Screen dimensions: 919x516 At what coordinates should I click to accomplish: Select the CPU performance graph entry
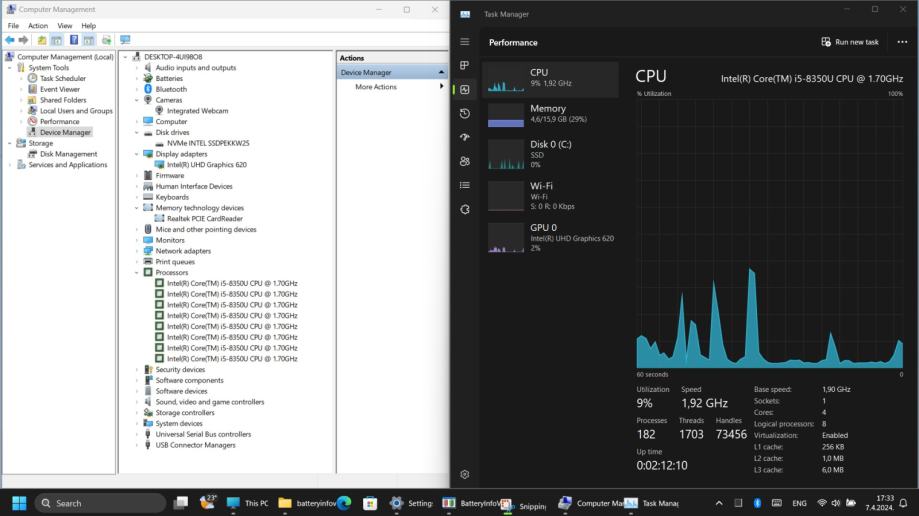point(550,79)
